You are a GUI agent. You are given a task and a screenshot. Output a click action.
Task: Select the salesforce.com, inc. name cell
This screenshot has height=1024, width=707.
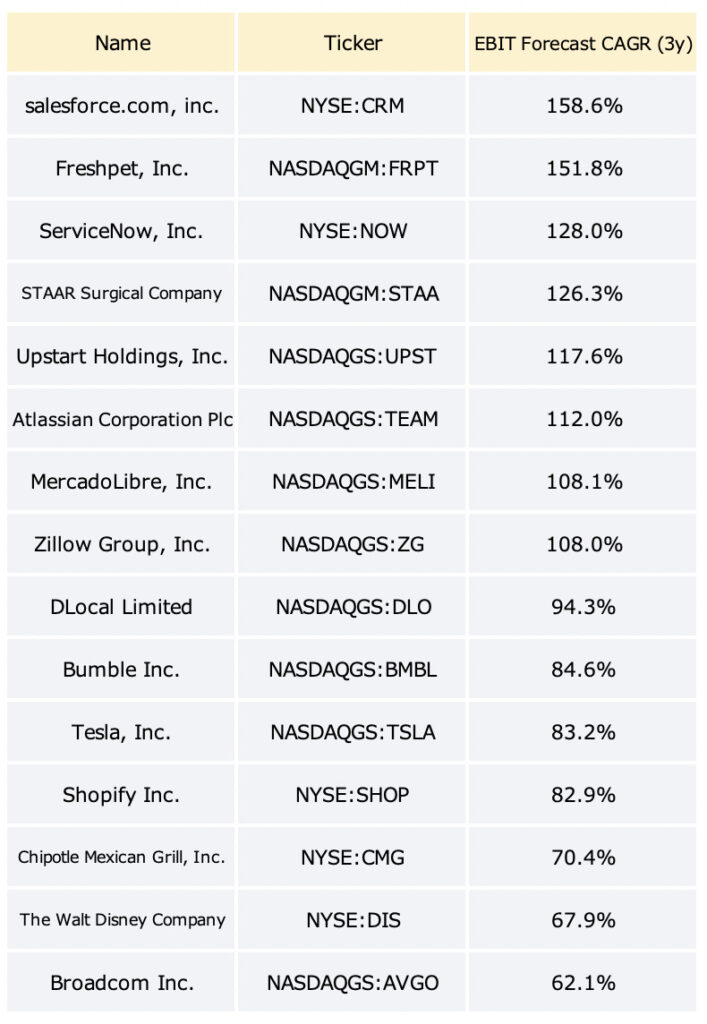(121, 105)
